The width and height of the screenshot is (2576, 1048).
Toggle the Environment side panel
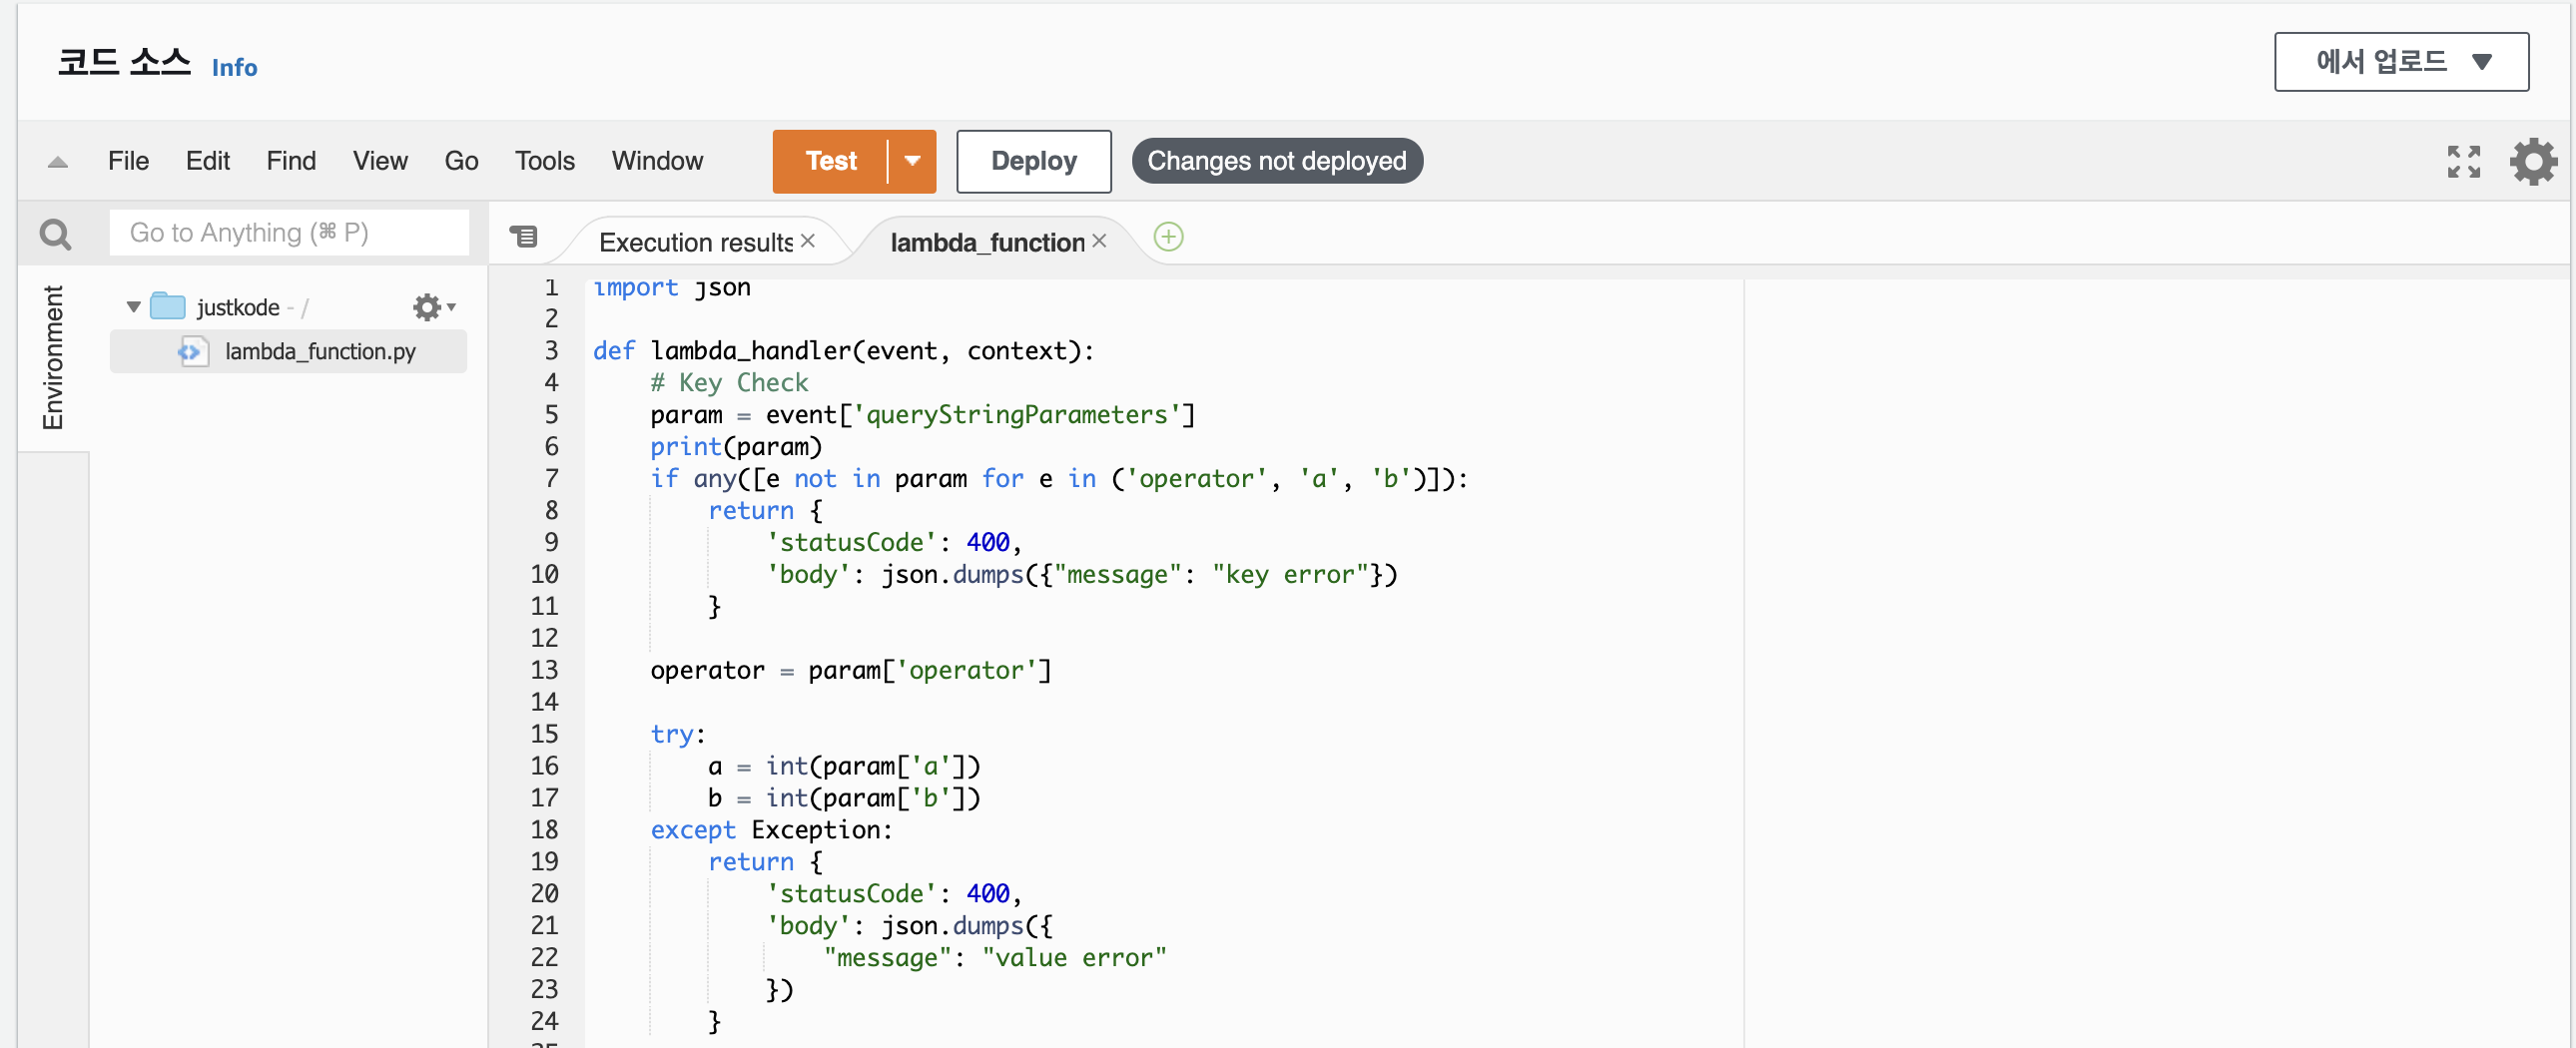coord(53,358)
